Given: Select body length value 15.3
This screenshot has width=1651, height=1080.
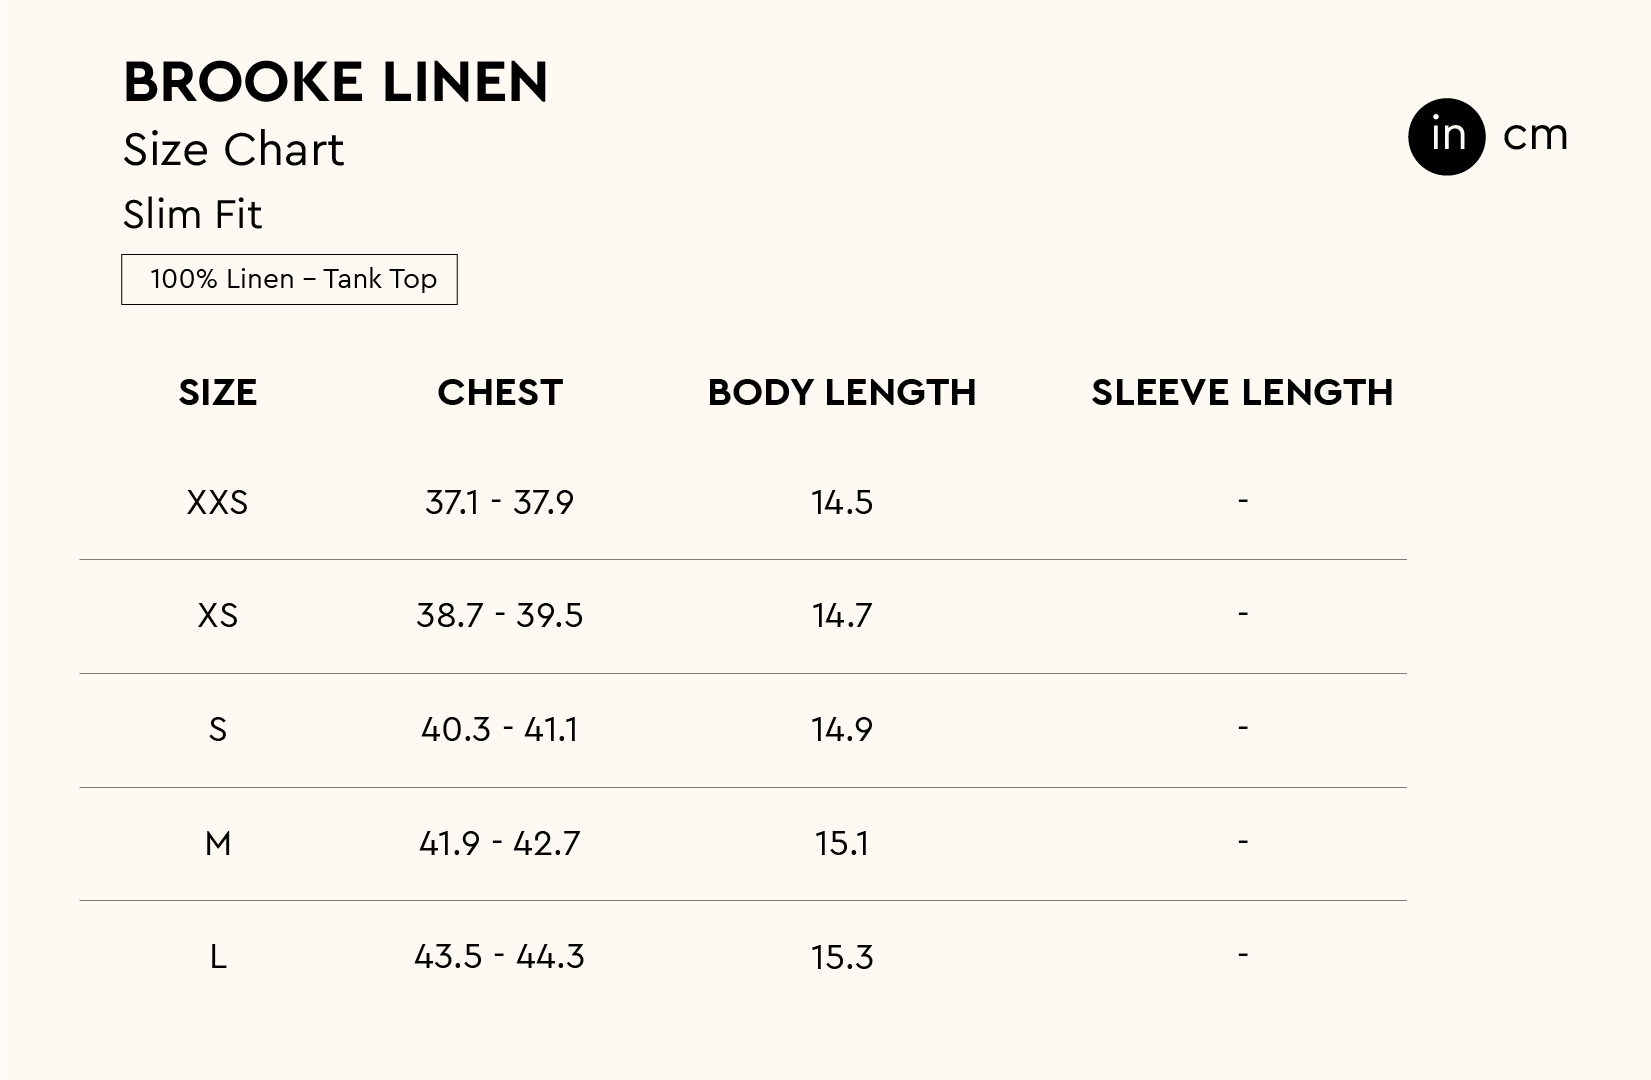Looking at the screenshot, I should point(842,957).
